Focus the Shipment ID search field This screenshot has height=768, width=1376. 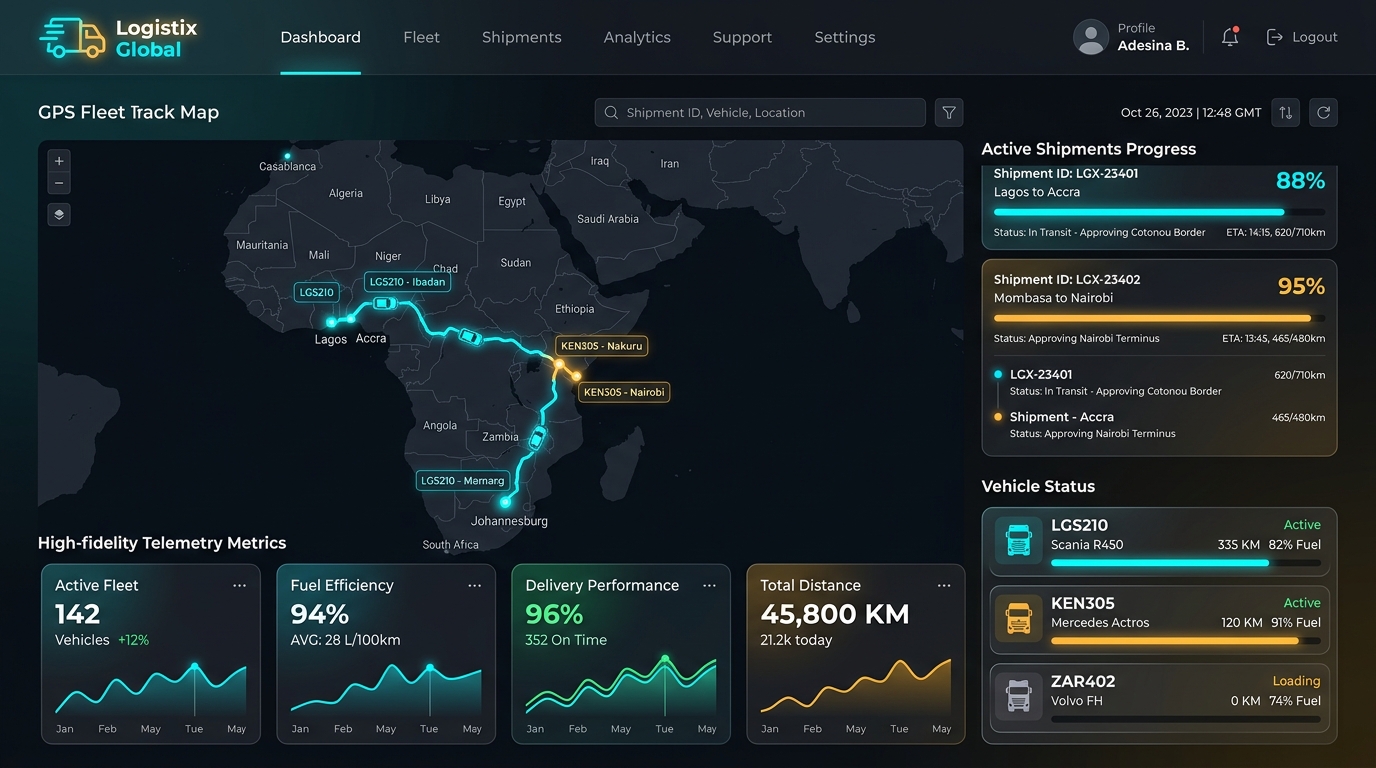760,112
